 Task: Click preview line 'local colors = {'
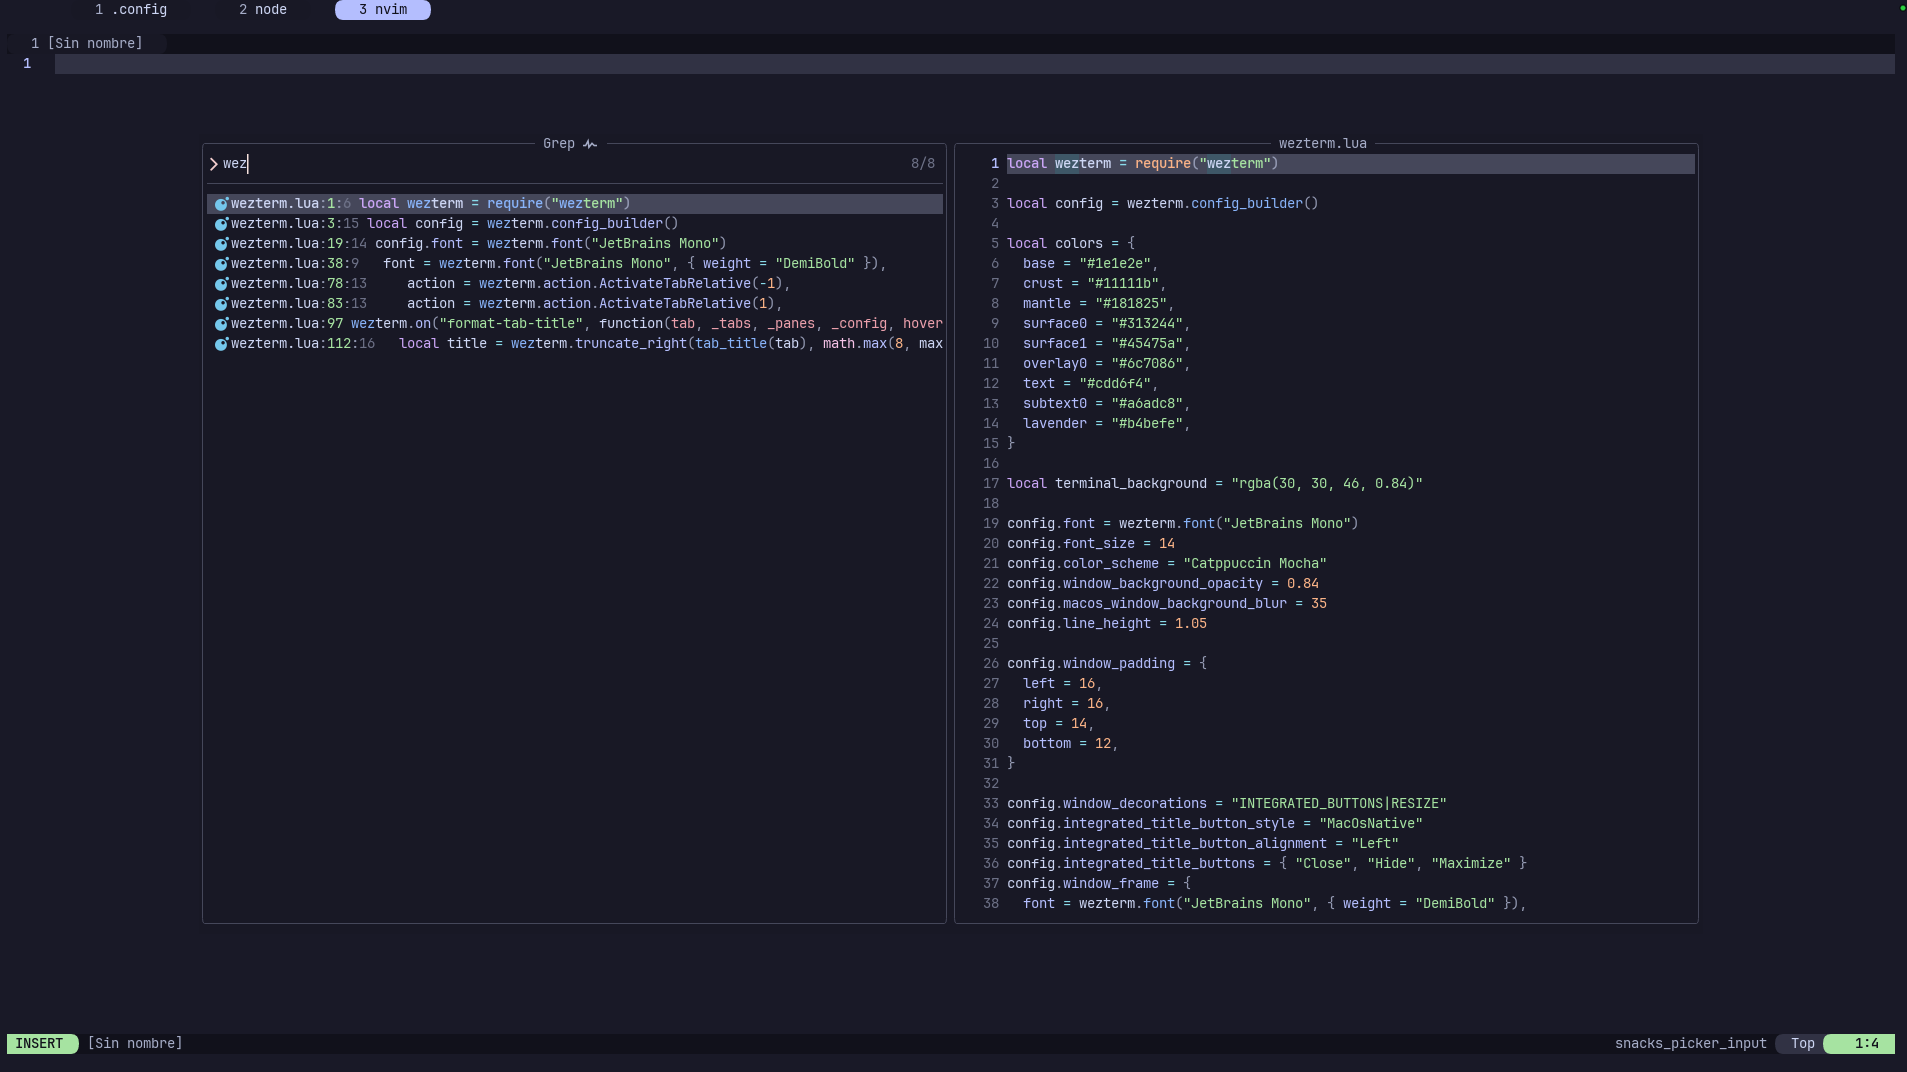[1071, 244]
